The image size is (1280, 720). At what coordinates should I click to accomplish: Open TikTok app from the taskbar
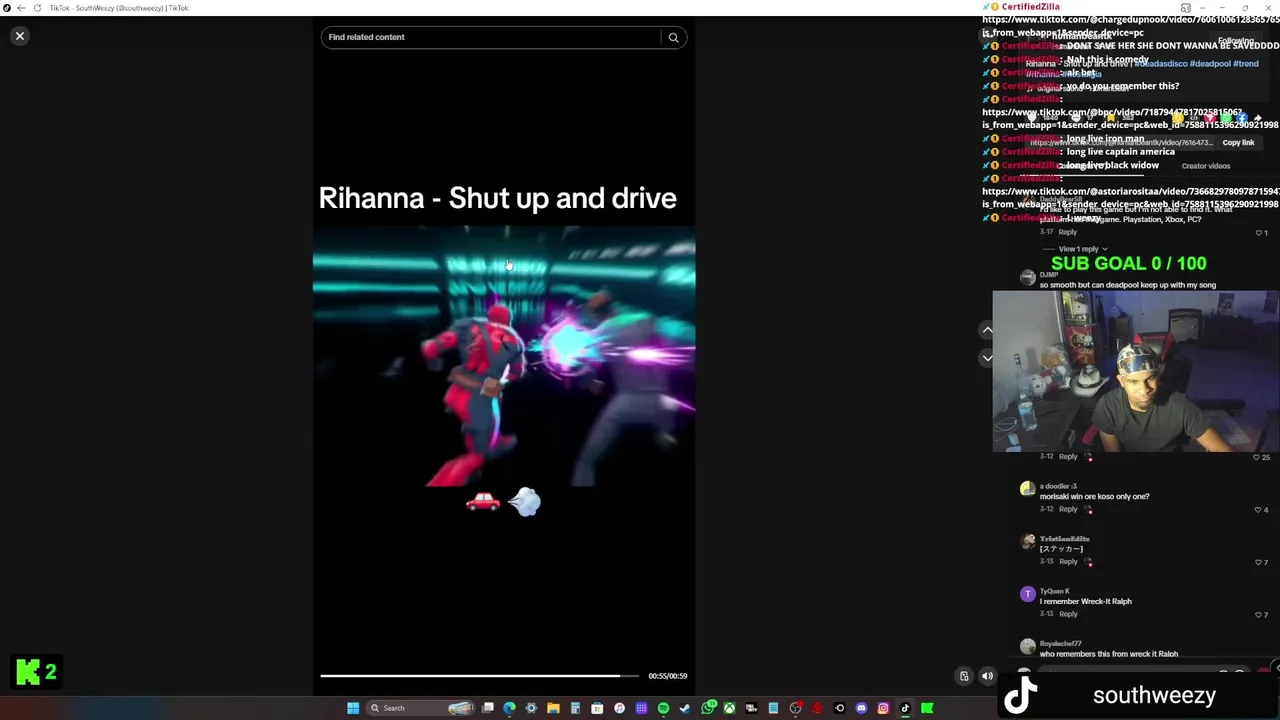[905, 708]
